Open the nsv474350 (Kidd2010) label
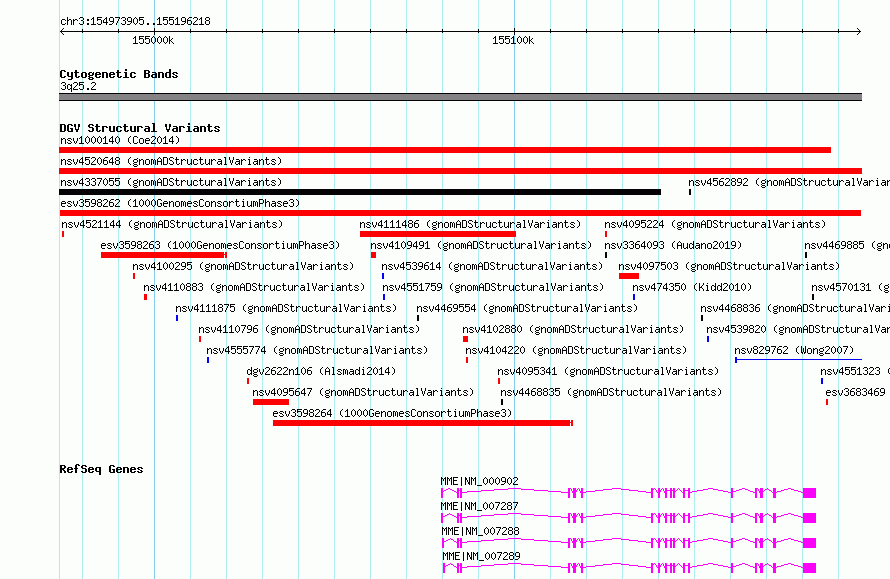 pos(692,287)
